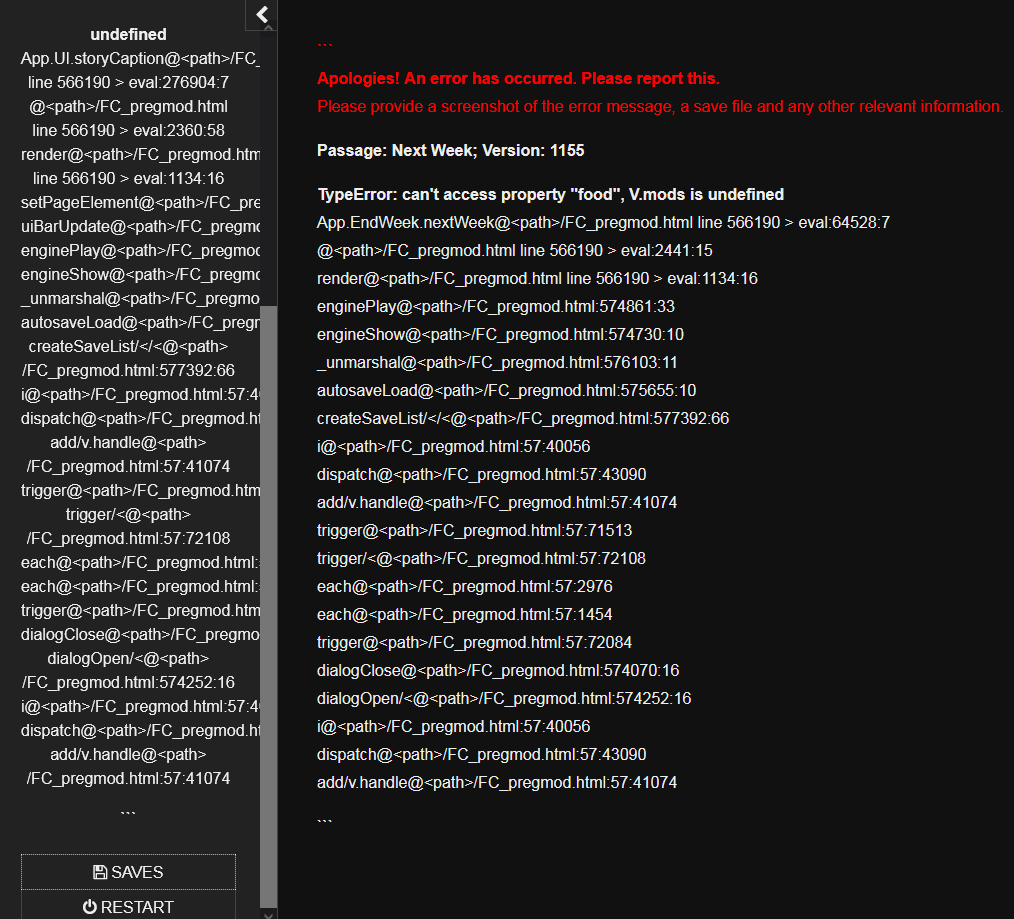The image size is (1014, 919).
Task: Click the "undefined" heading in the sidebar
Action: (128, 34)
